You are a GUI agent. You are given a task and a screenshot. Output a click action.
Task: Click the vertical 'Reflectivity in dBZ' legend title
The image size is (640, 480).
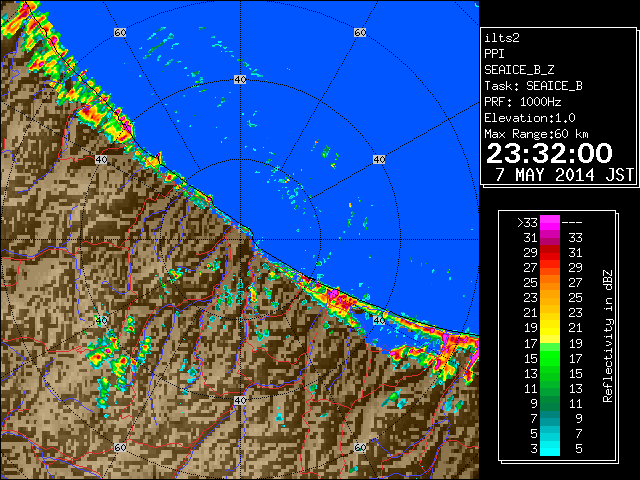click(608, 336)
